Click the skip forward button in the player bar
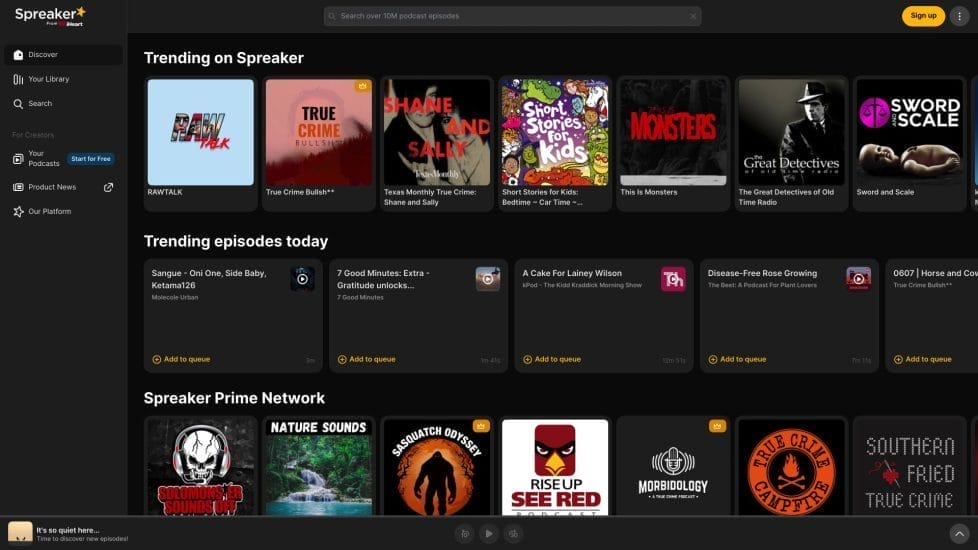This screenshot has height=550, width=978. coord(513,534)
